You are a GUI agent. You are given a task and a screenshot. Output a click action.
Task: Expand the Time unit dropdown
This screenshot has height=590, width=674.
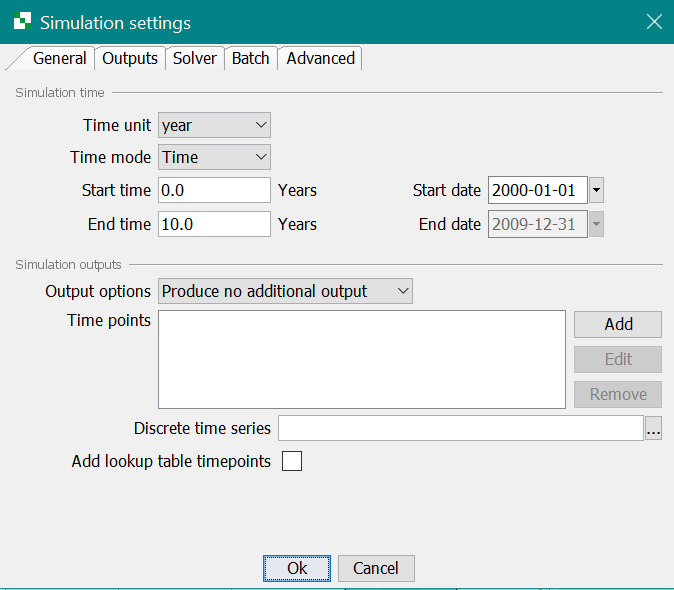(x=214, y=125)
